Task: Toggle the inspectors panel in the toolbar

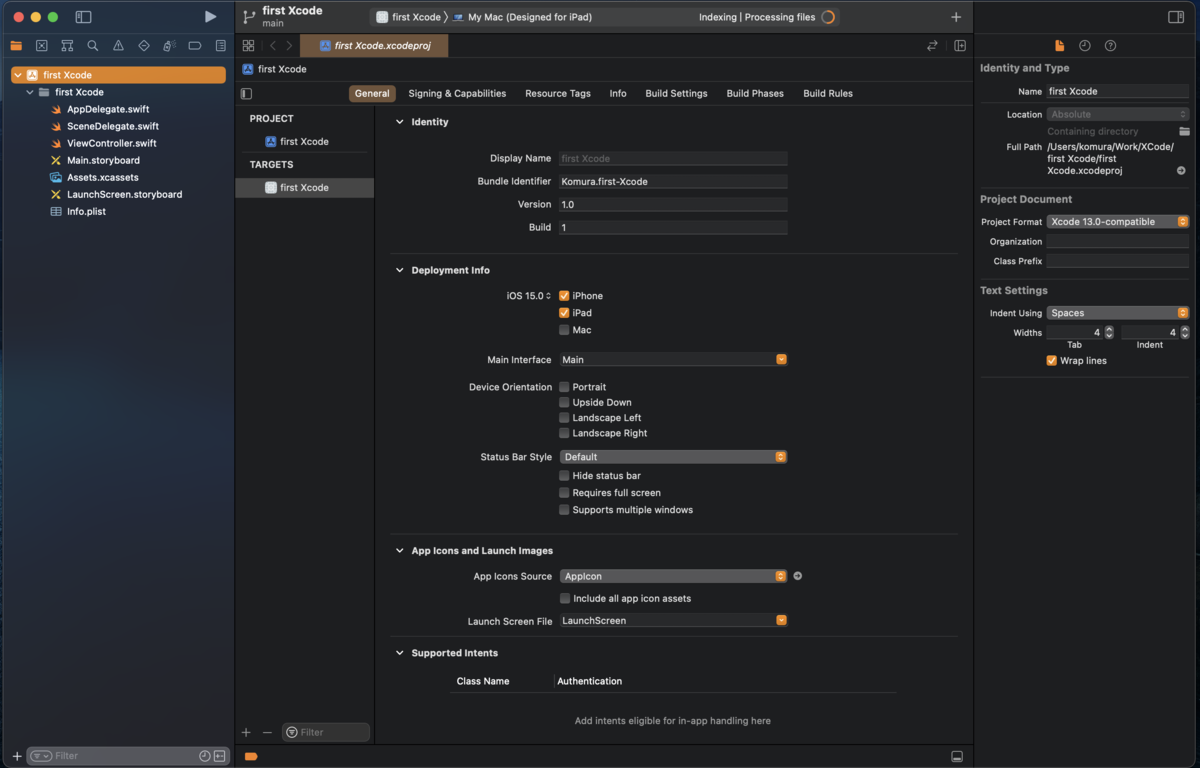Action: [1176, 17]
